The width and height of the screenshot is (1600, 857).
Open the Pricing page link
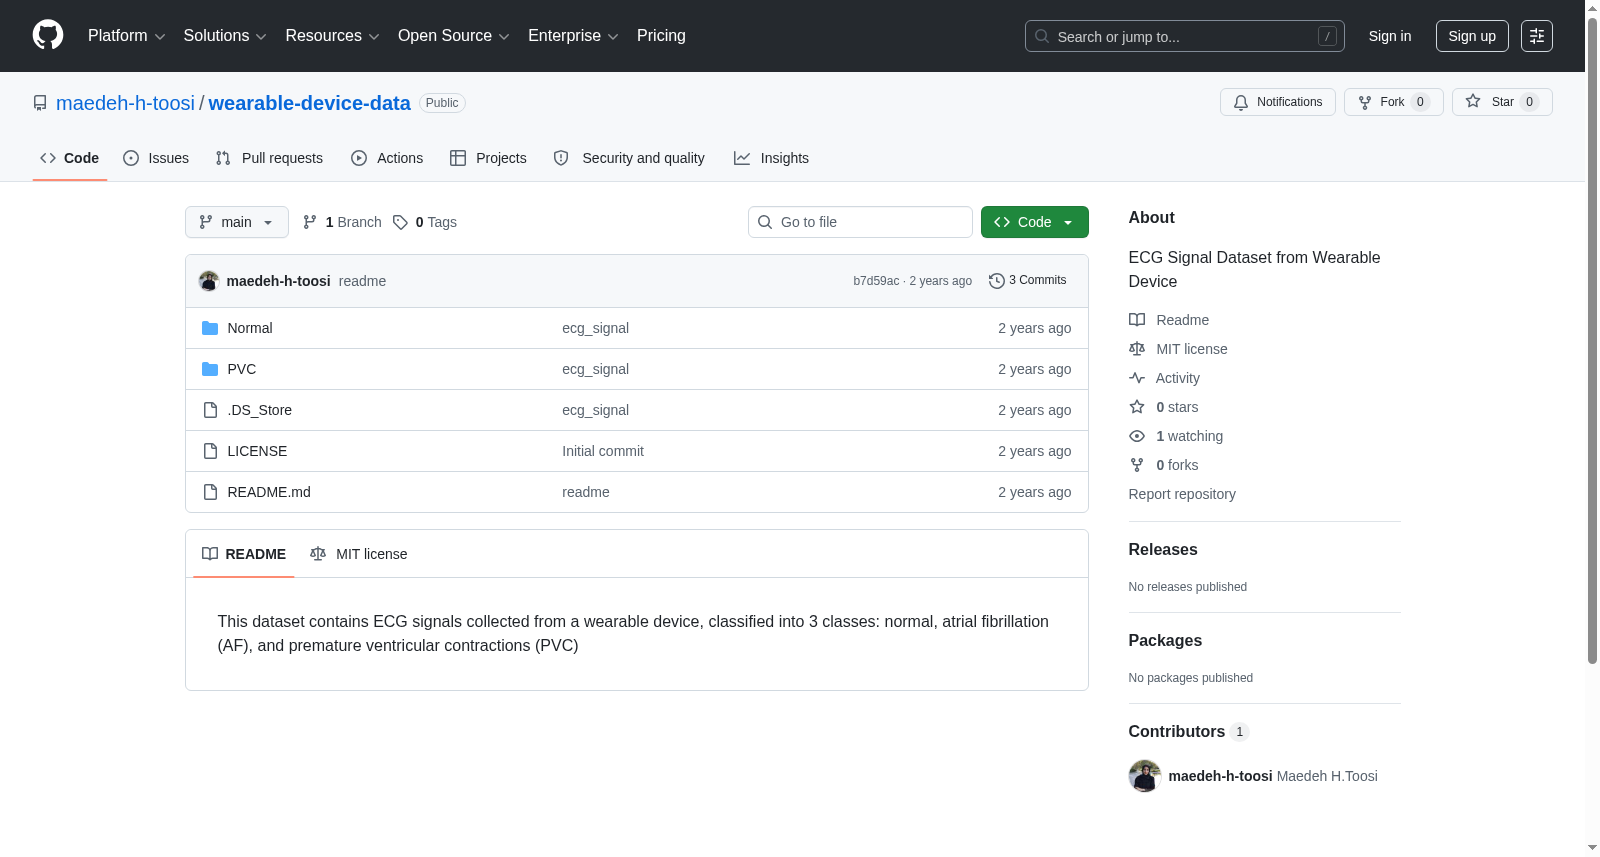(x=661, y=36)
